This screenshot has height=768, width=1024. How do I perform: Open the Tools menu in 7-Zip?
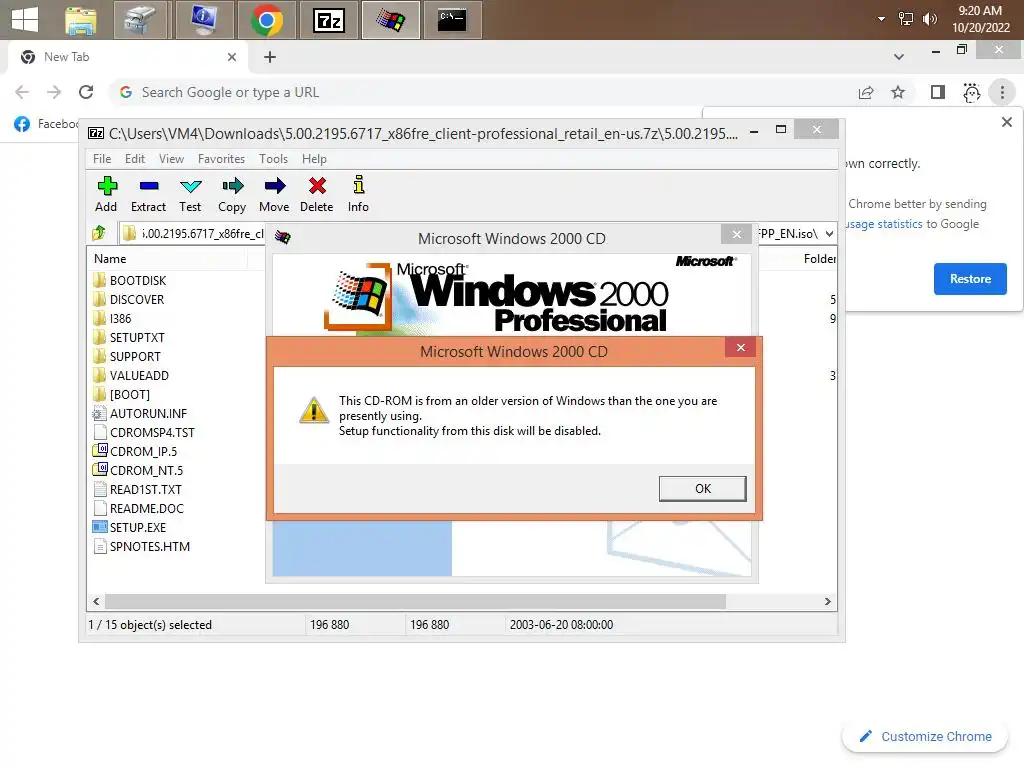coord(273,159)
